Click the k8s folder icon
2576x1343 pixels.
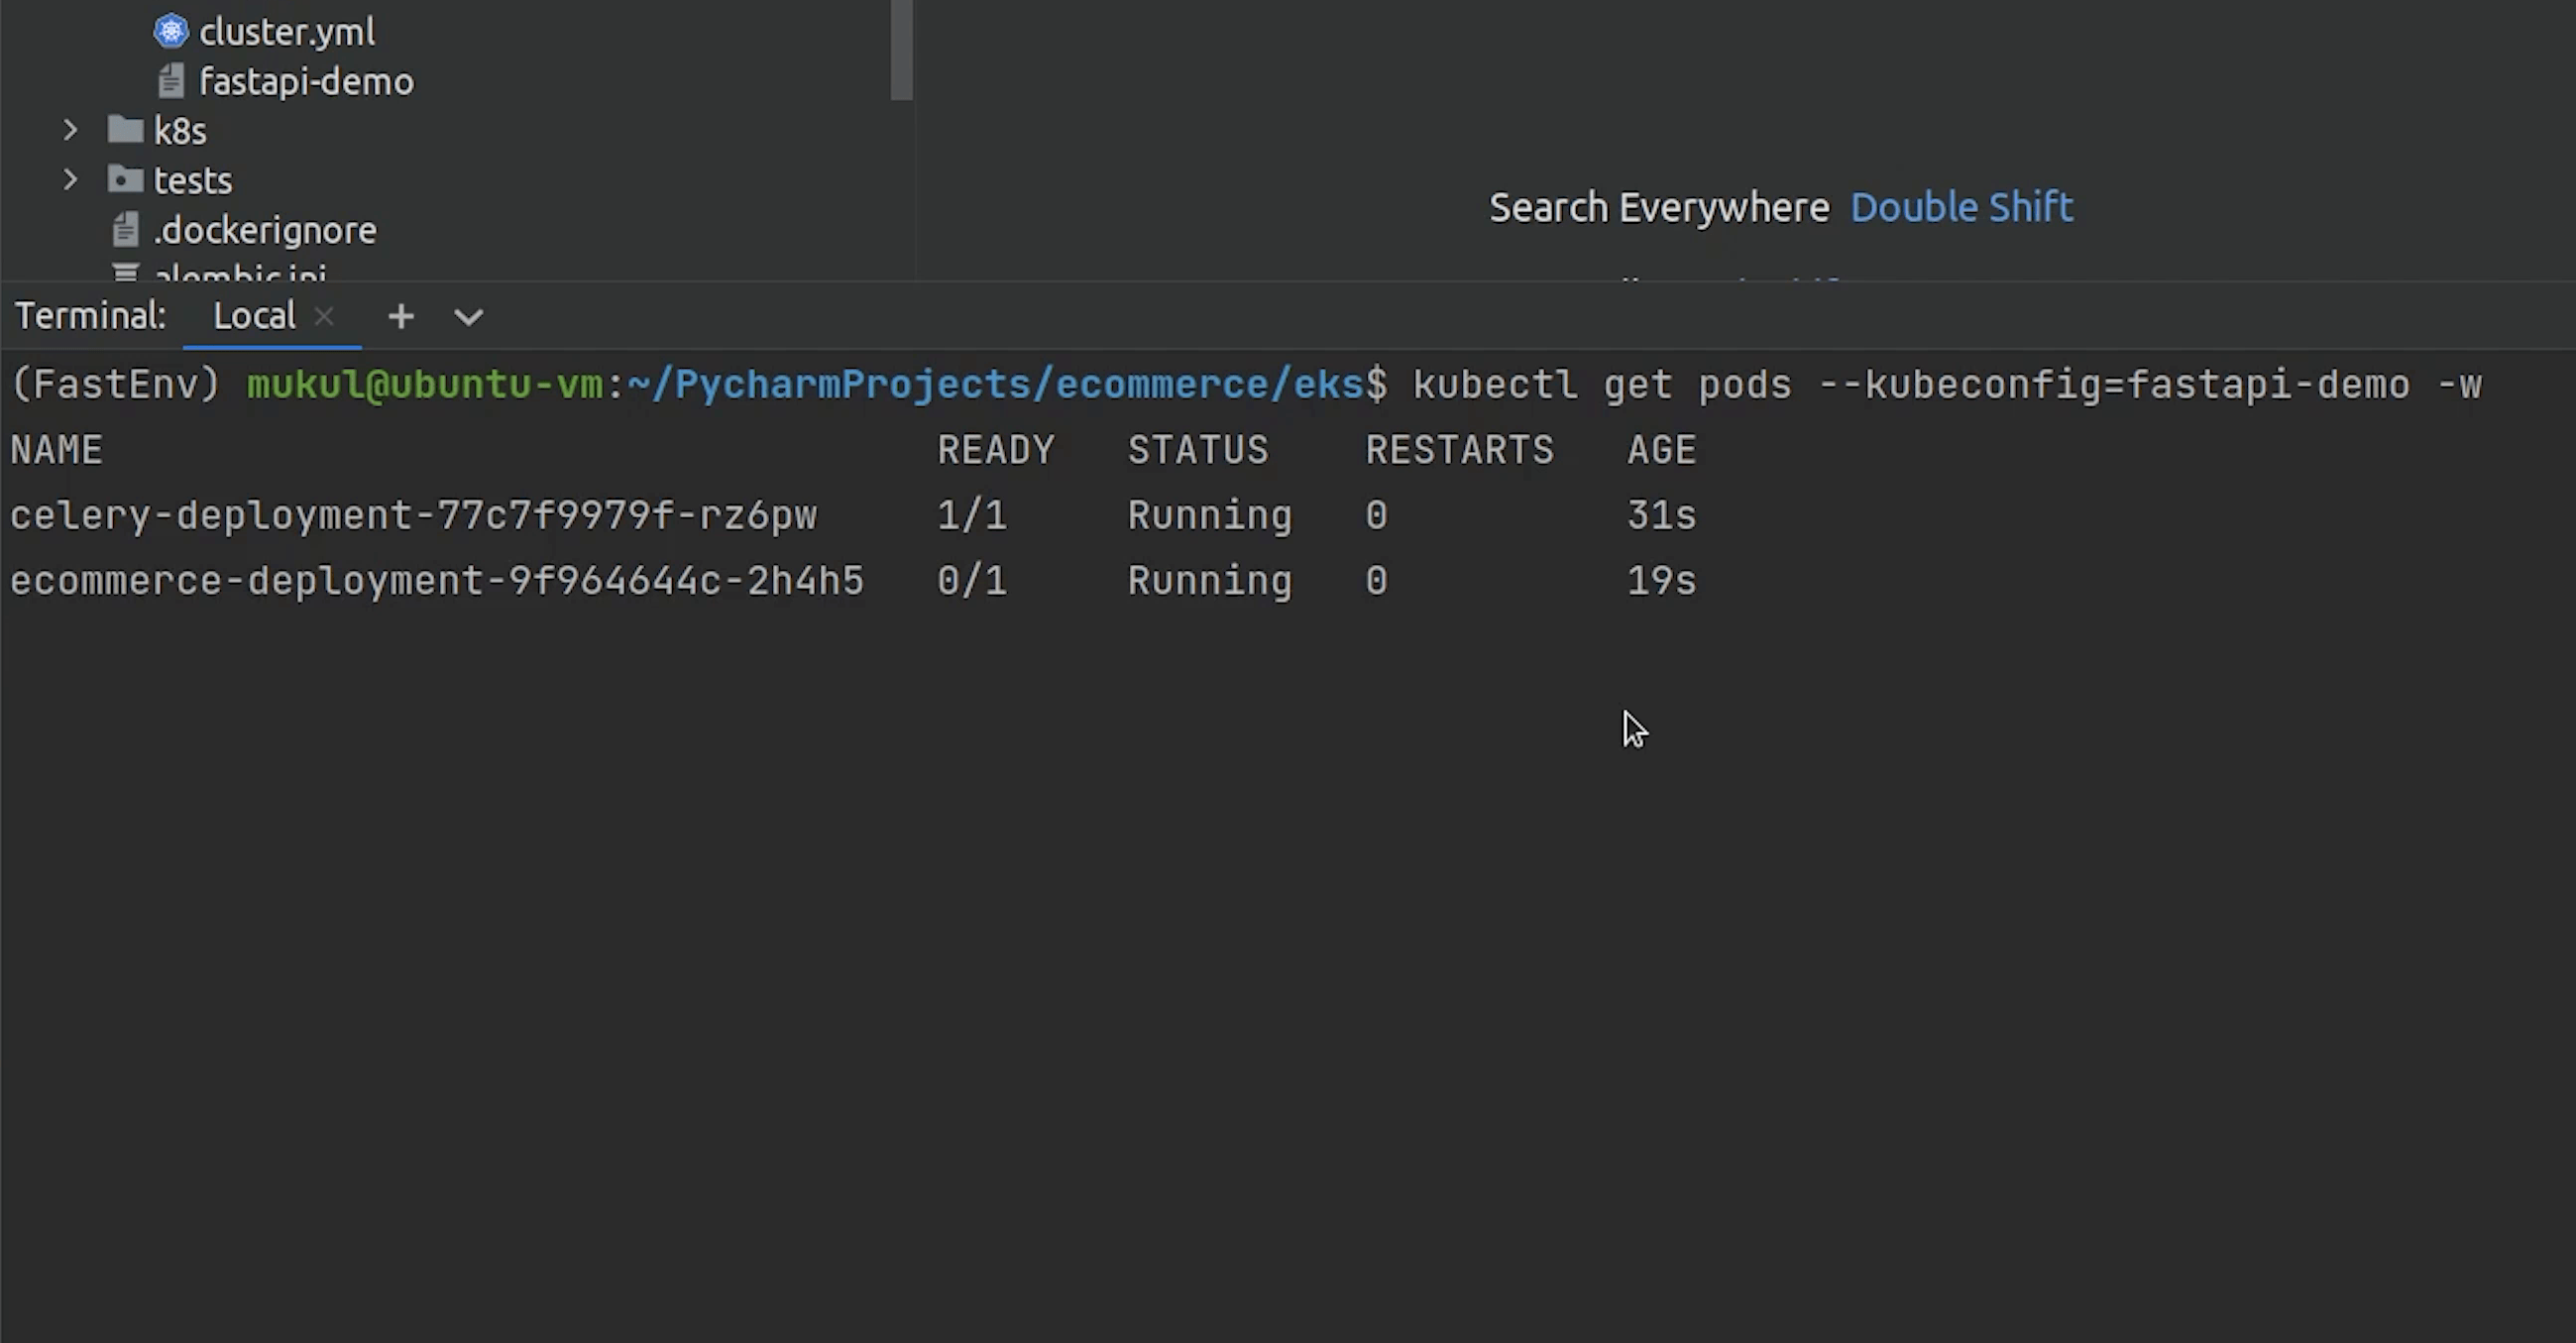tap(126, 130)
